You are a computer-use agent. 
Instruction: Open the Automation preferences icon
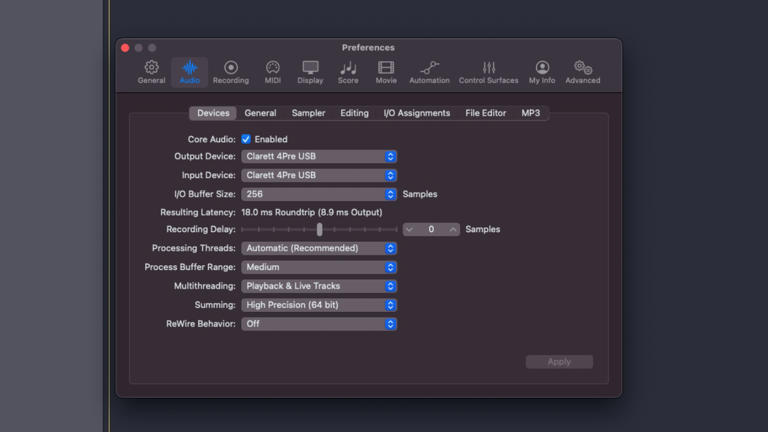[429, 70]
